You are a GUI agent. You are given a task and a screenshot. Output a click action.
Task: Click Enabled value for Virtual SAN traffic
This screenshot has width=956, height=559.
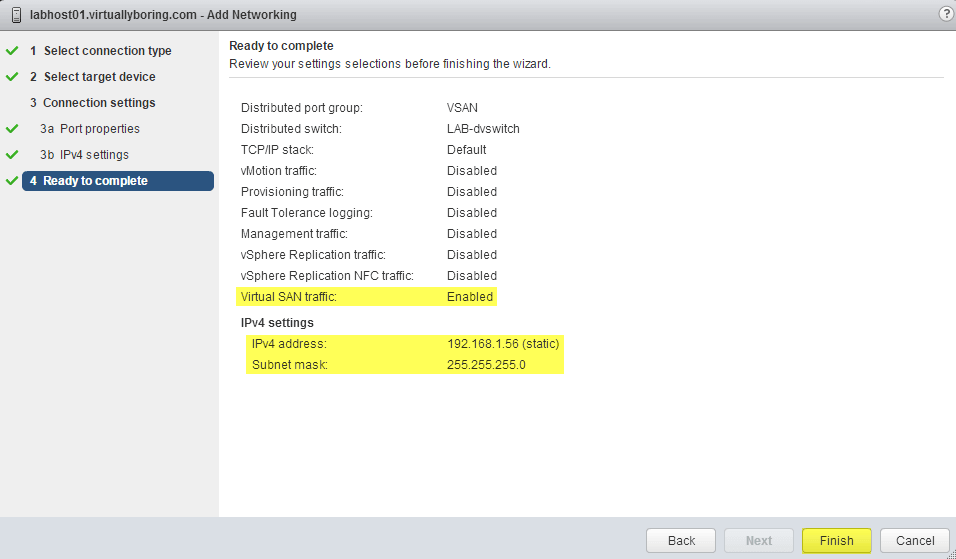[469, 297]
